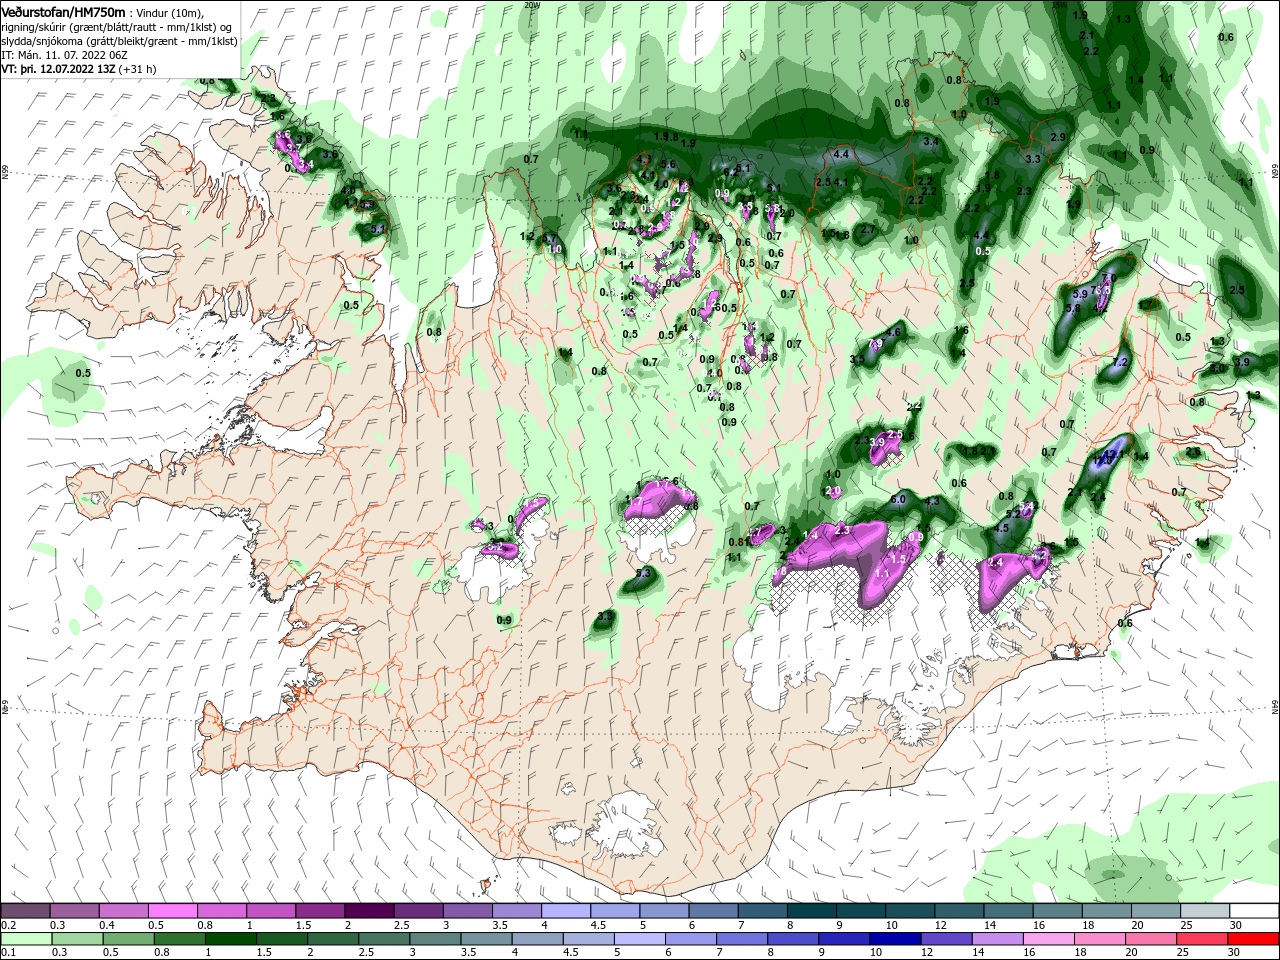Select the palest green rain swatch between 0.1 and 0.3

[25, 939]
